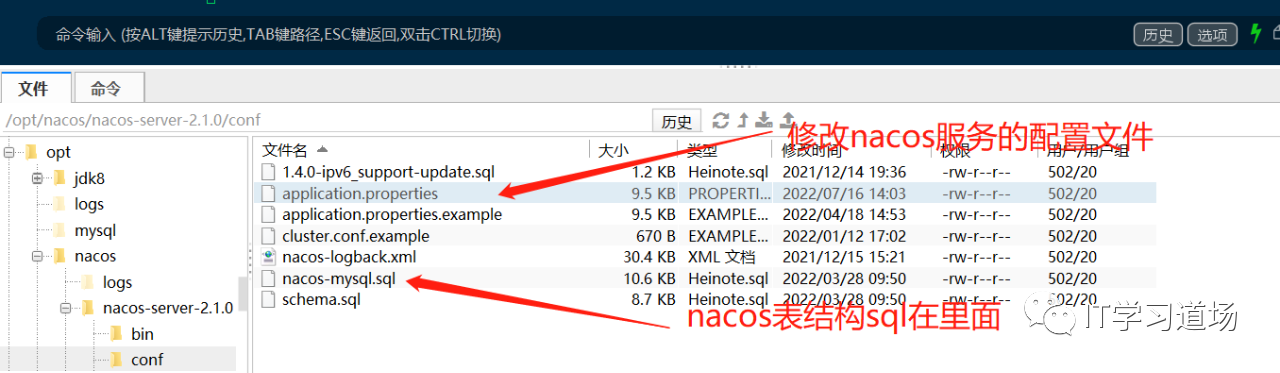Click the PROPERTI... type cell
The image size is (1280, 373).
(x=729, y=193)
